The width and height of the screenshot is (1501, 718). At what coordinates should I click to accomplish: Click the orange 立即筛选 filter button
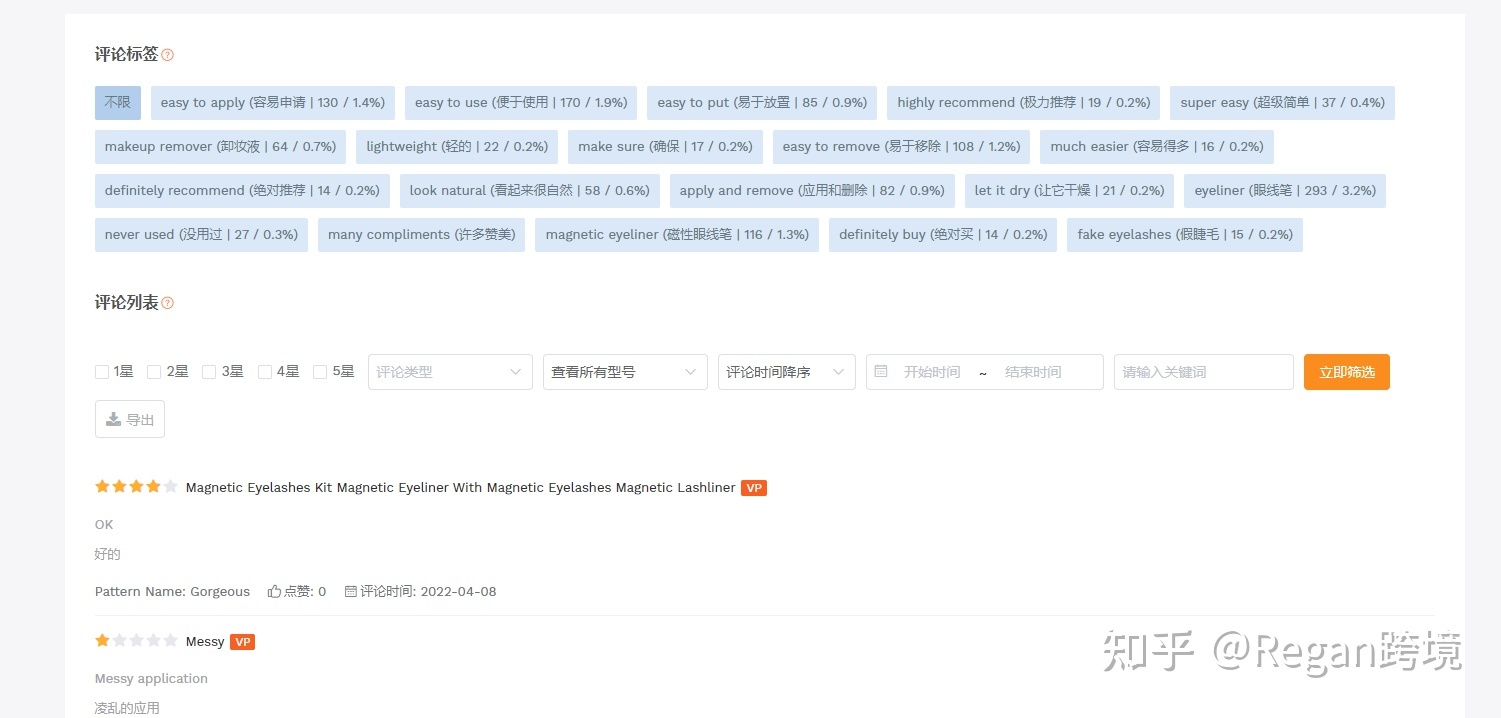[x=1347, y=372]
